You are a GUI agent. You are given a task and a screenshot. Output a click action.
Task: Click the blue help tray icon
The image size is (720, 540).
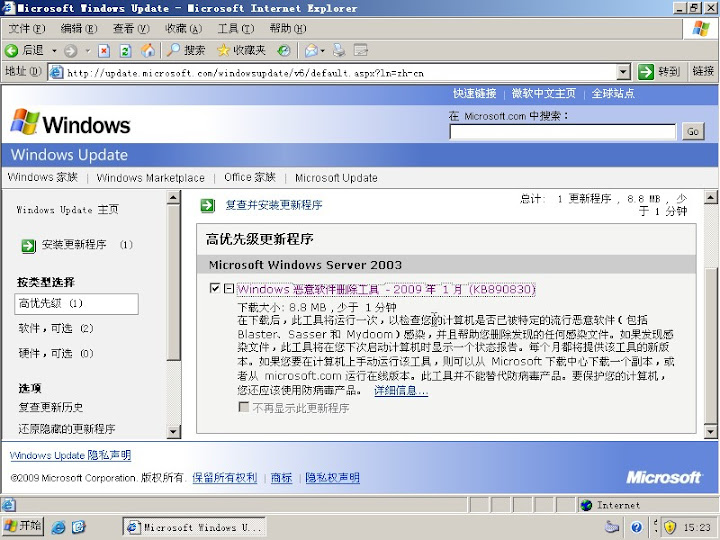click(x=636, y=527)
